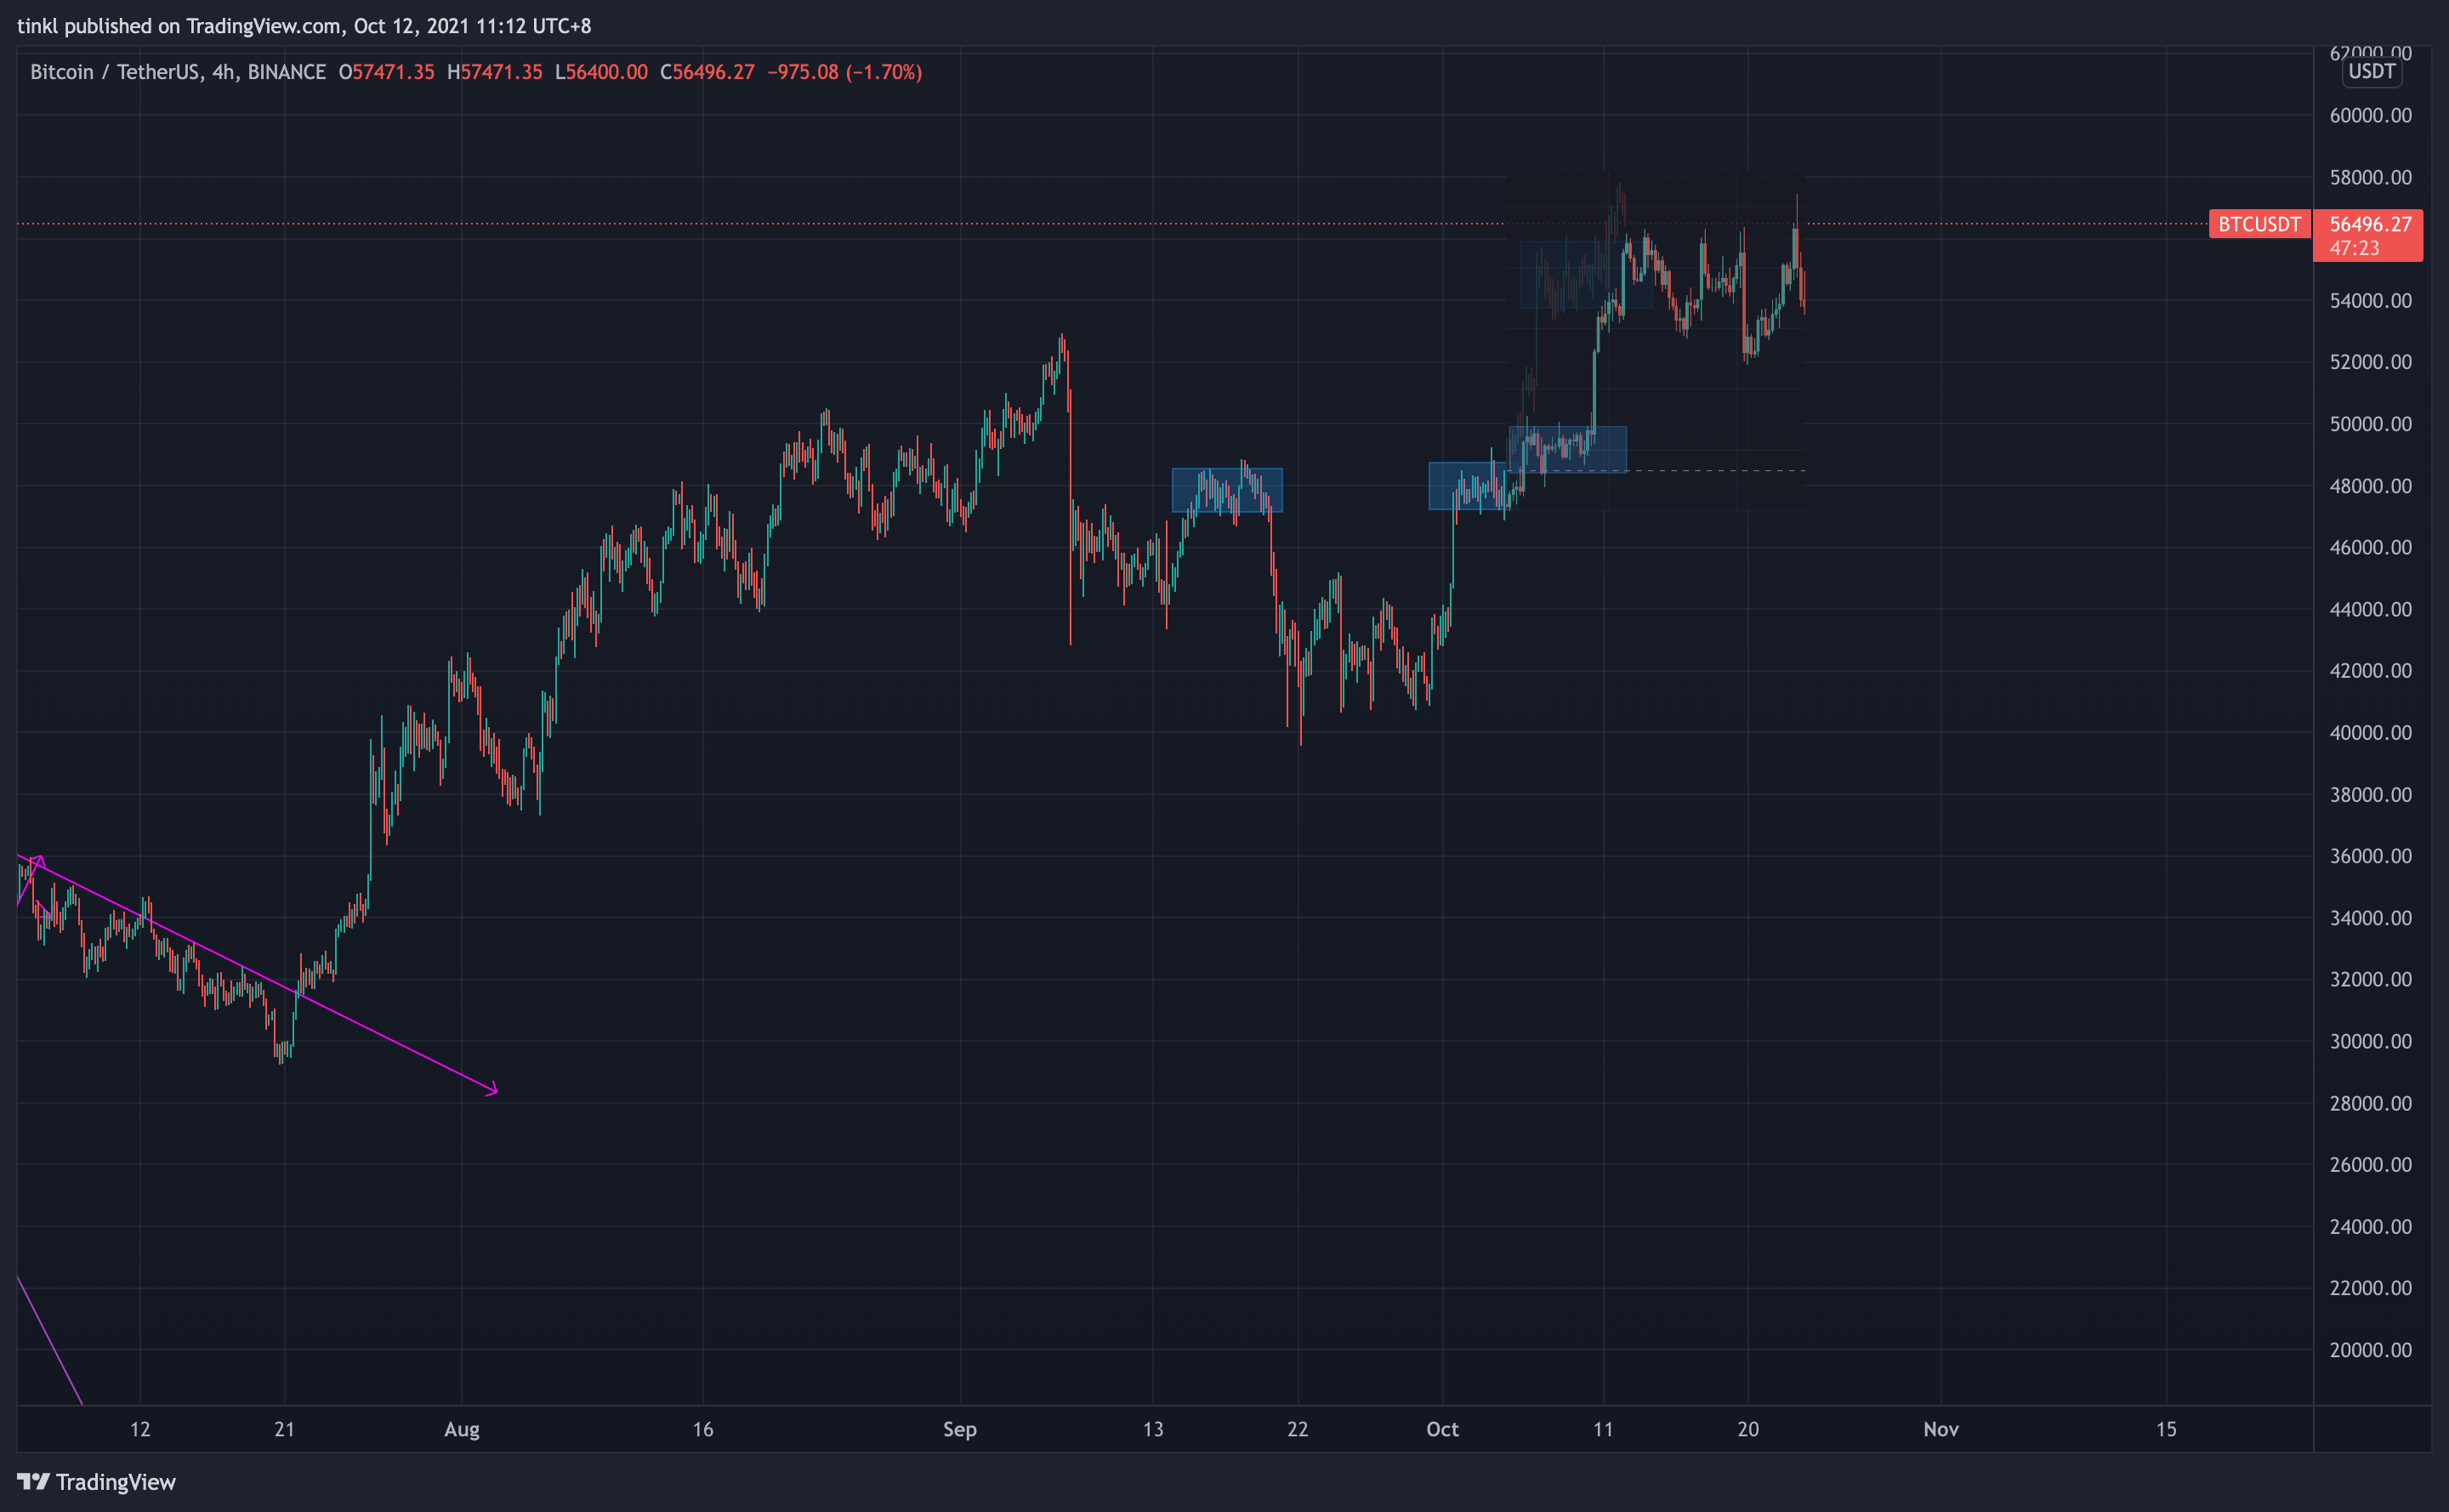Click the low value L56400.00
This screenshot has width=2449, height=1512.
[x=601, y=72]
